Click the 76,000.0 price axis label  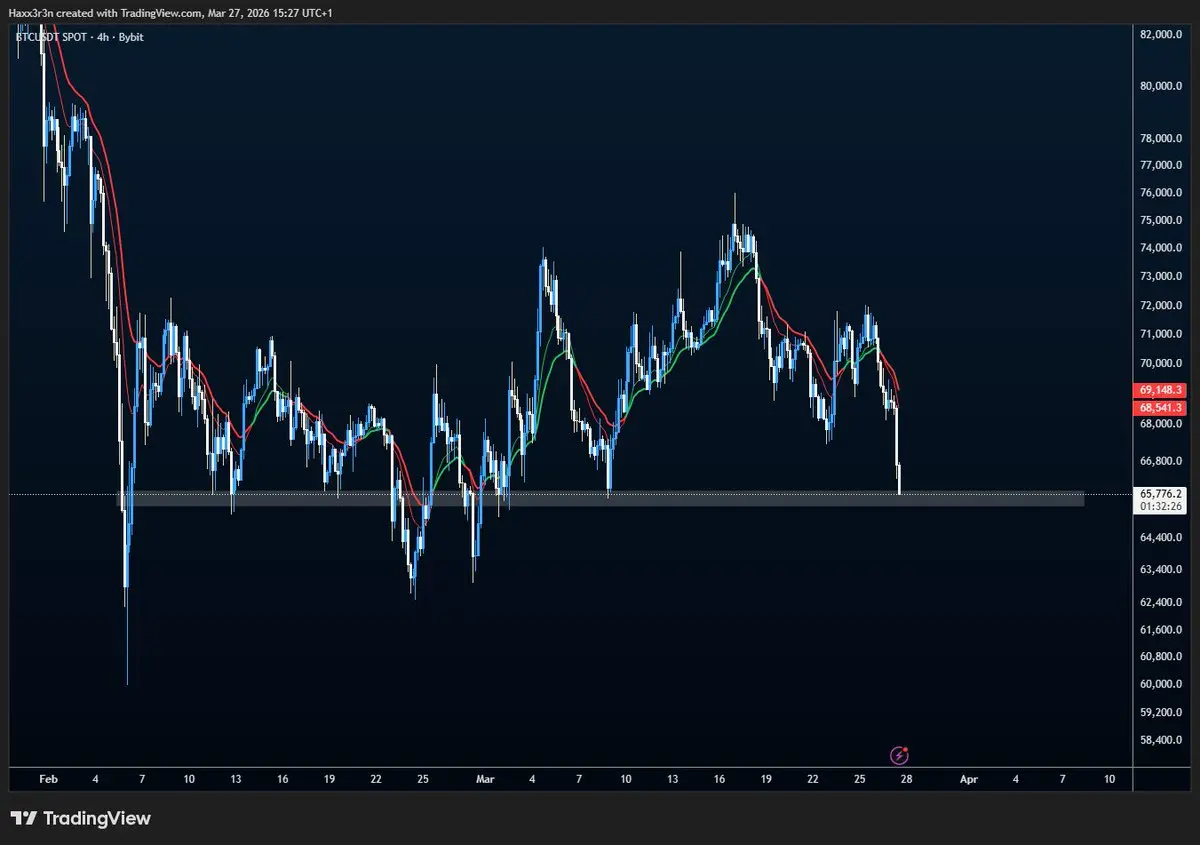[1160, 193]
